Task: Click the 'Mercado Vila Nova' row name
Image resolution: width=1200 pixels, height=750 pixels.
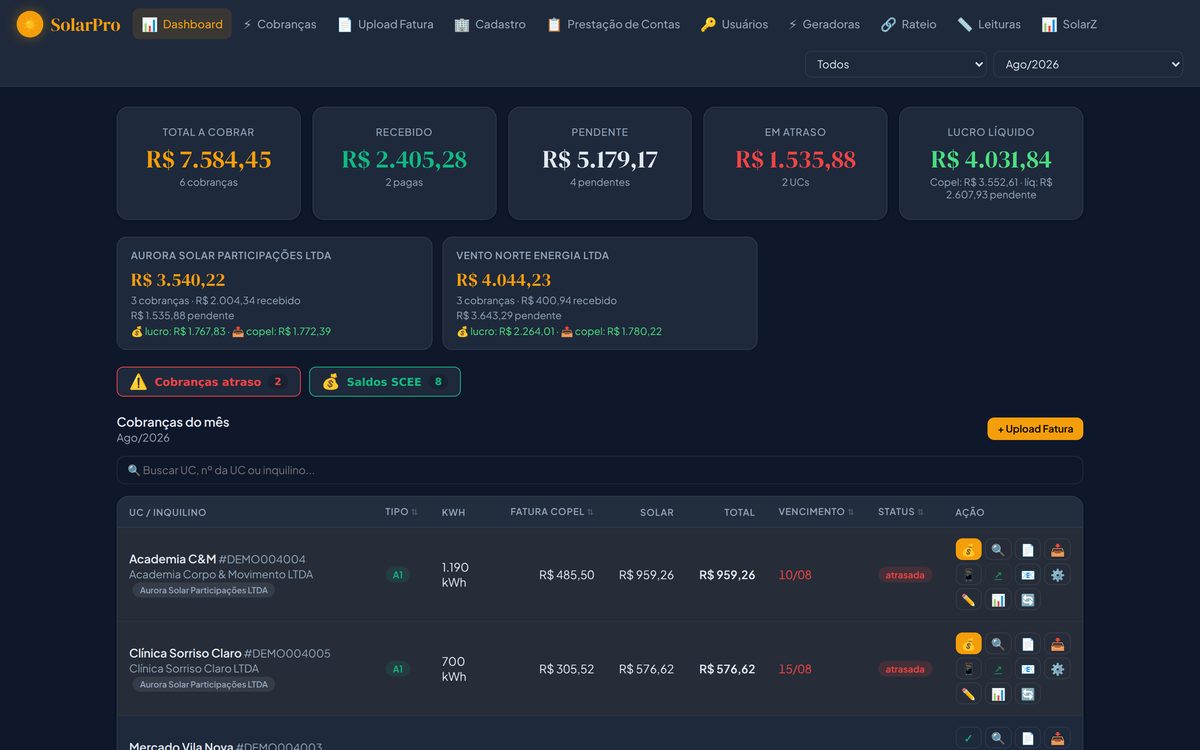Action: coord(179,745)
